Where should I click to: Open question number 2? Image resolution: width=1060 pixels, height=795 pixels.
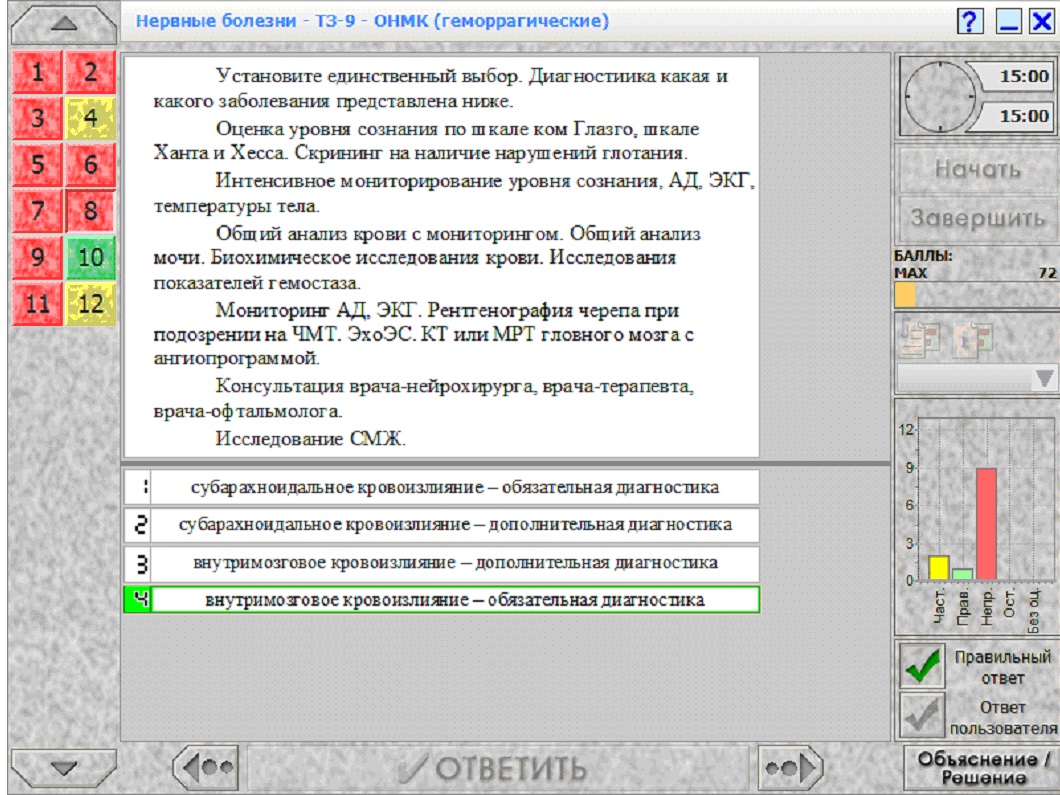(91, 72)
